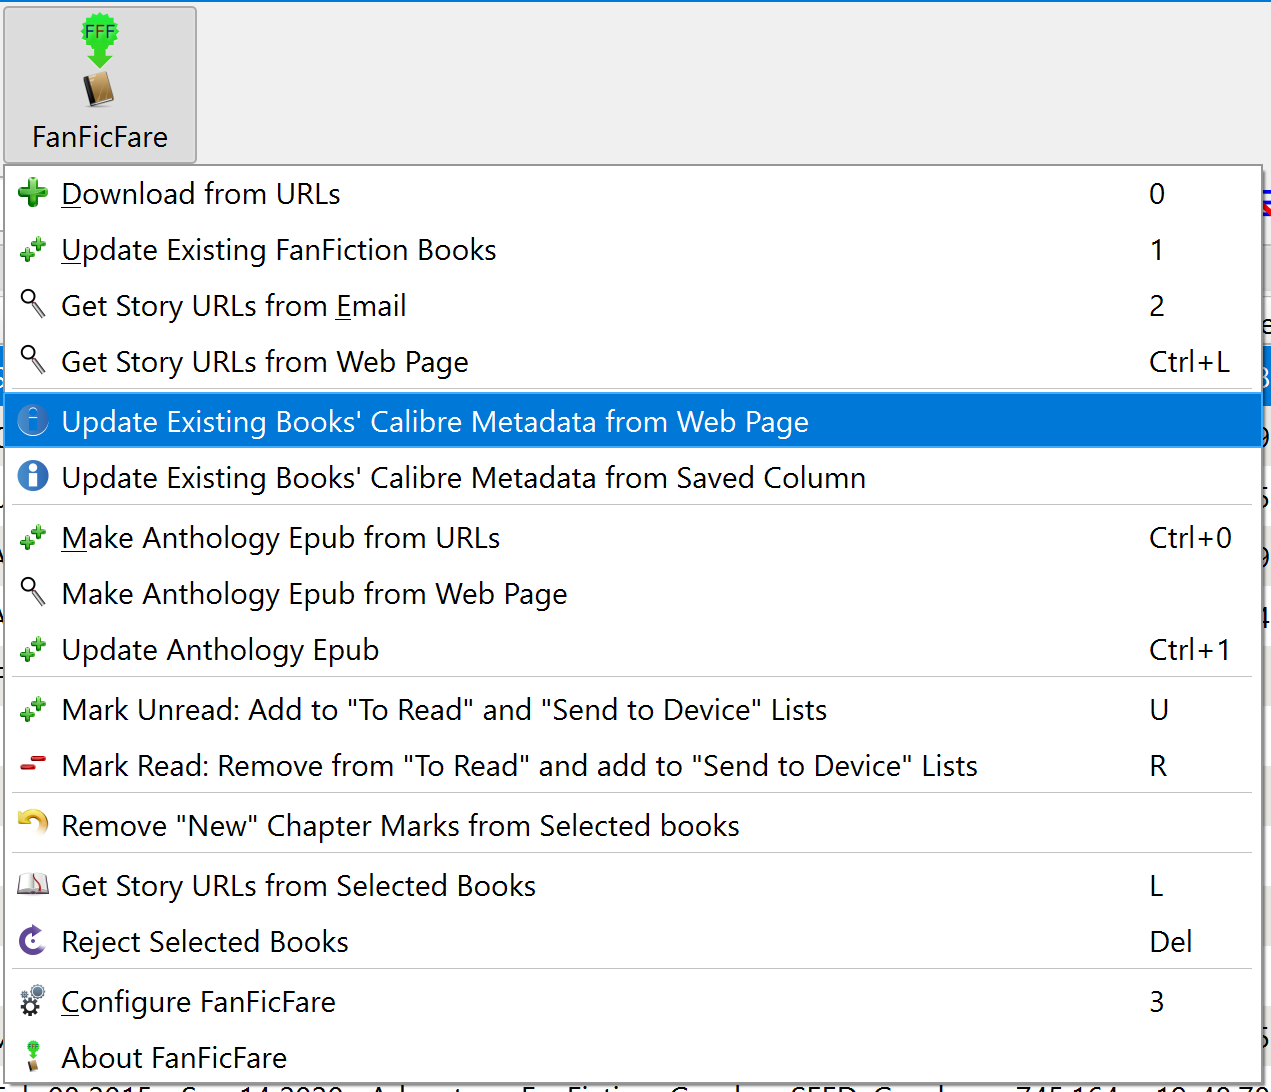This screenshot has width=1271, height=1092.
Task: Click the yellow undo arrow icon
Action: (33, 823)
